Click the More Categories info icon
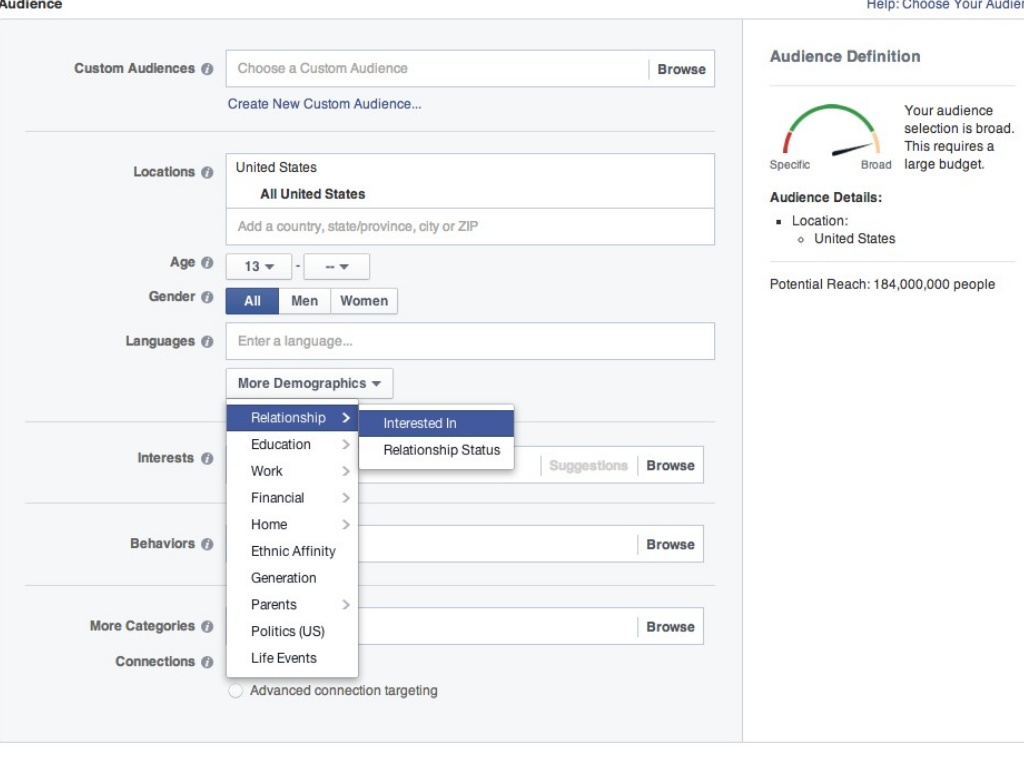Viewport: 1024px width, 768px height. tap(207, 626)
